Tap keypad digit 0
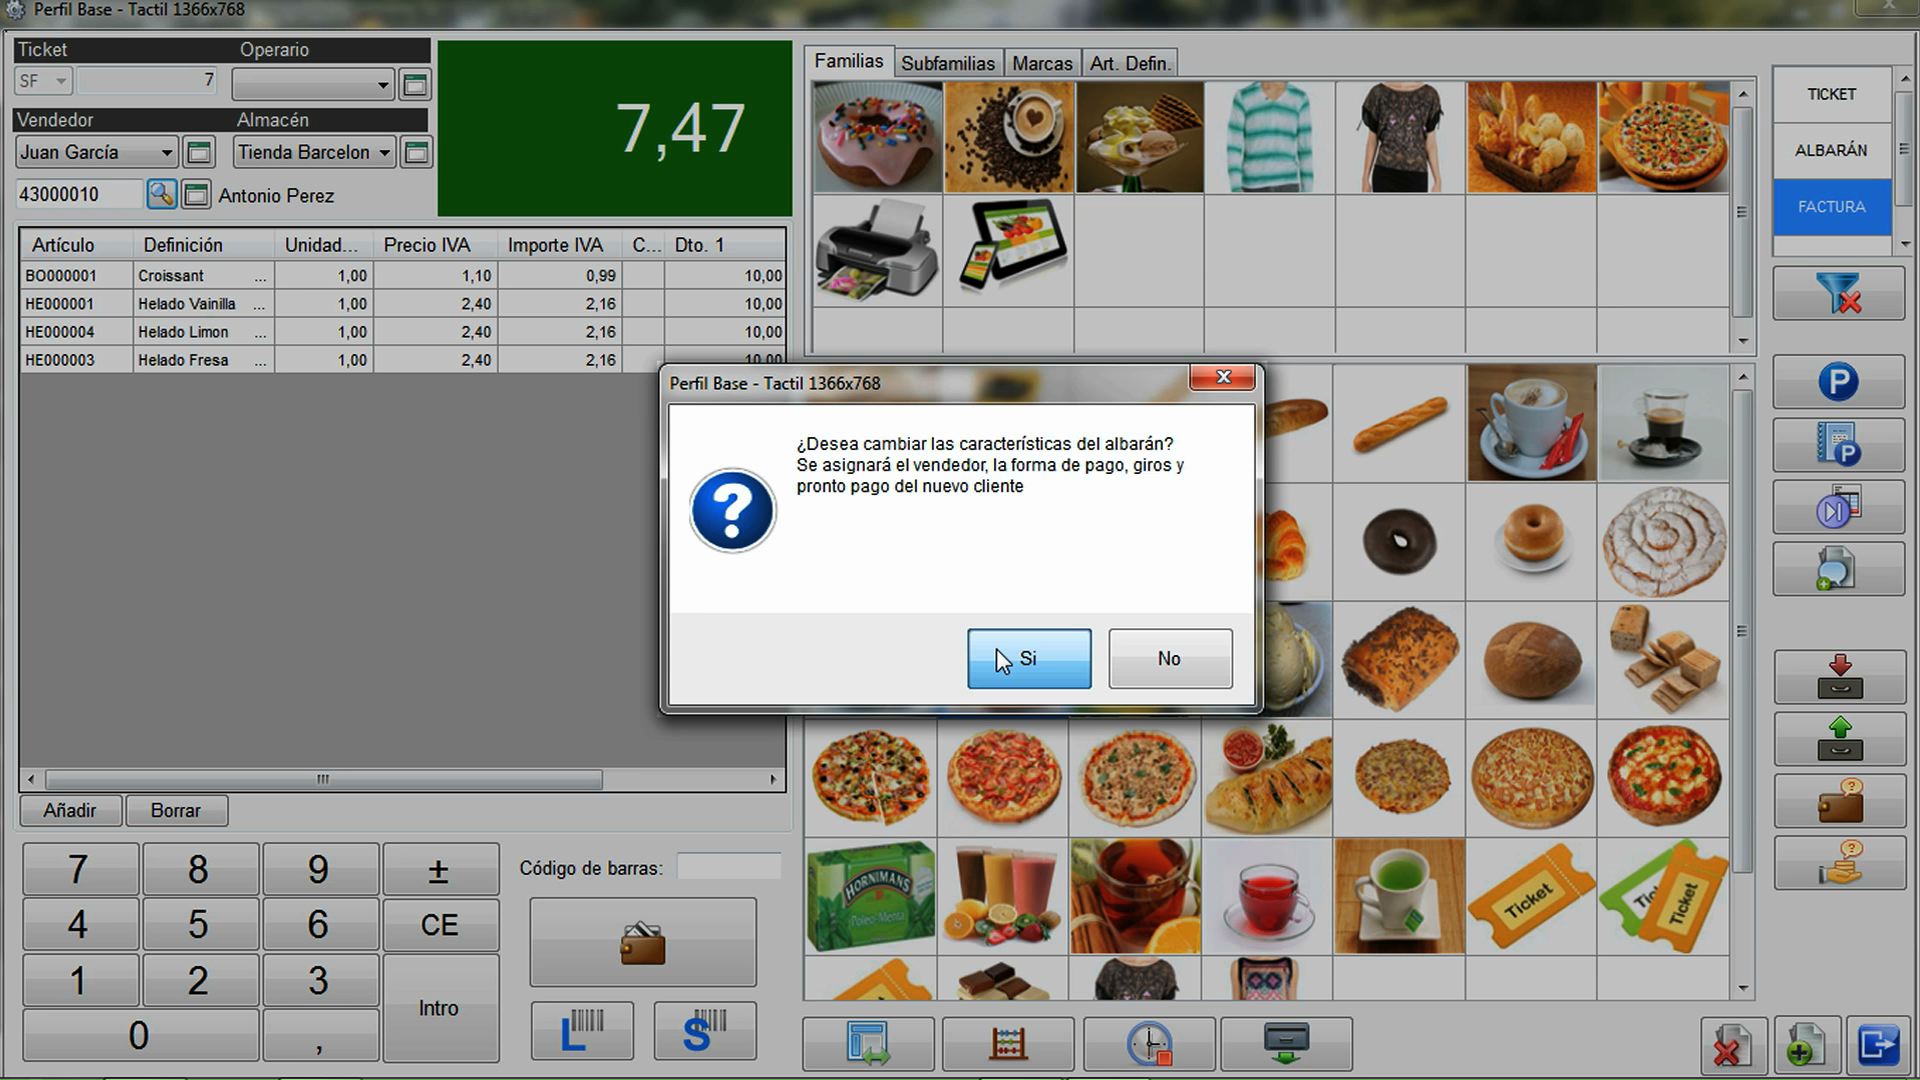This screenshot has height=1080, width=1920. tap(140, 1035)
